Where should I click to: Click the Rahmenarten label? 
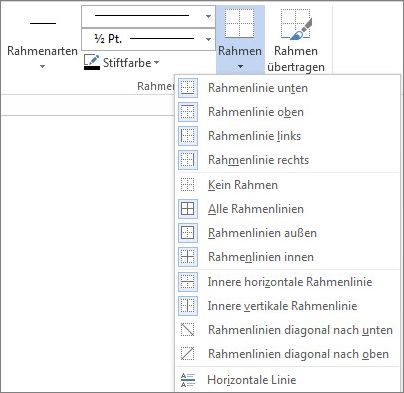point(42,51)
